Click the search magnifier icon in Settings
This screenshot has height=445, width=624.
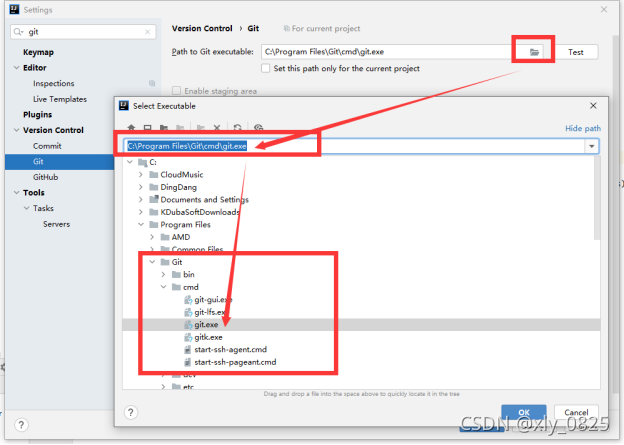[18, 32]
